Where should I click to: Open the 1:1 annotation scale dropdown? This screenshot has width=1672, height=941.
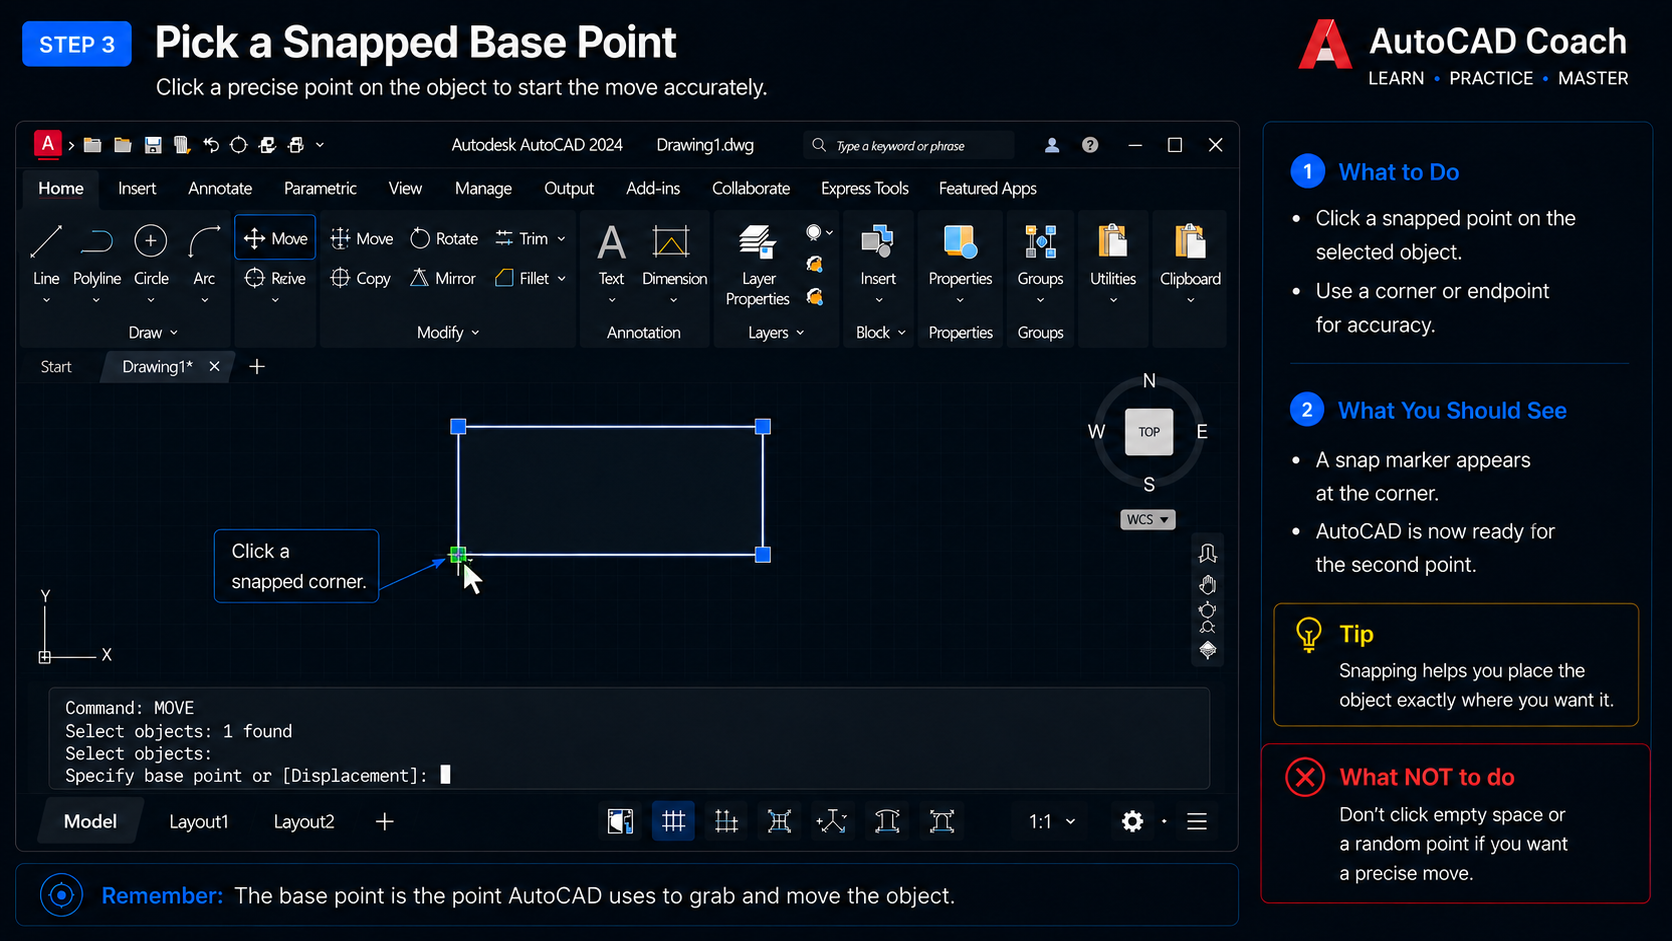click(x=1052, y=821)
